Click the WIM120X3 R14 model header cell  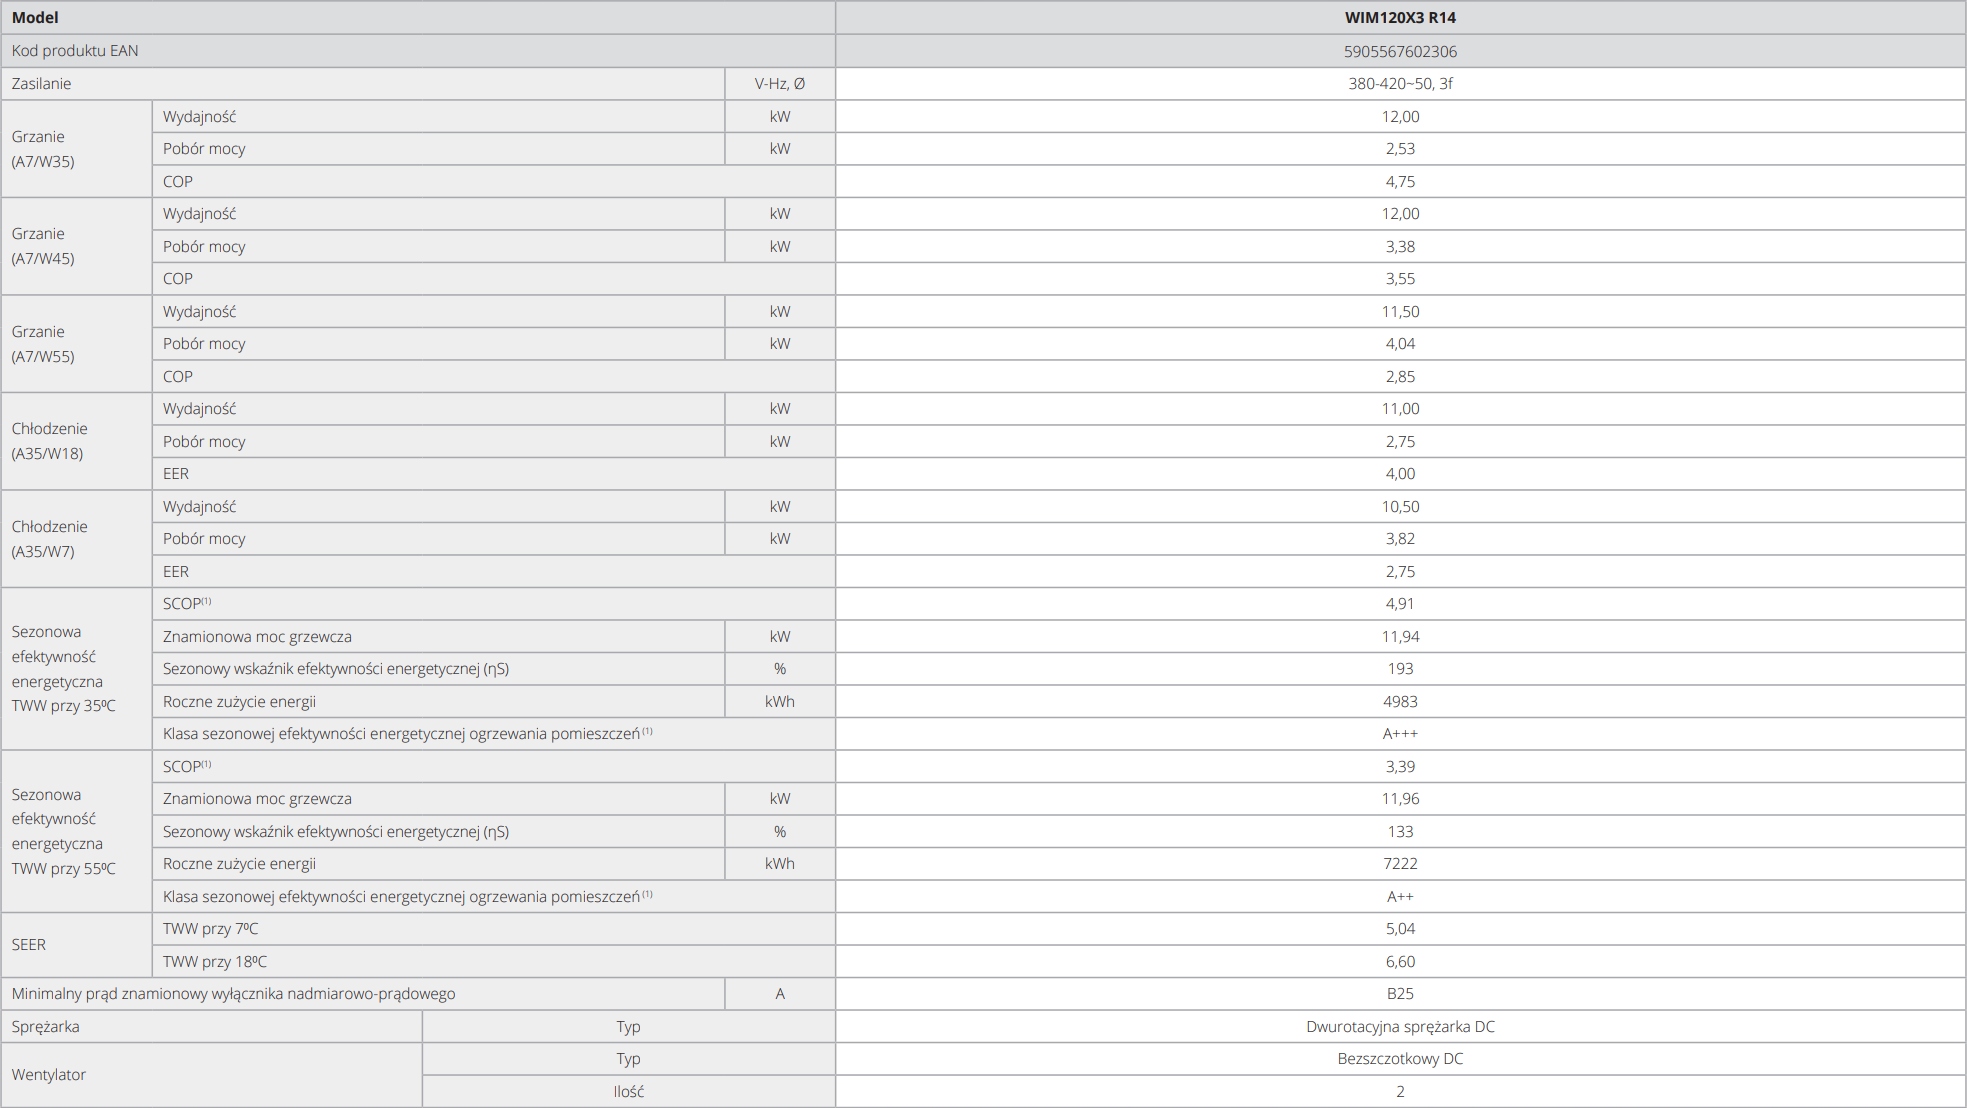[x=1399, y=18]
